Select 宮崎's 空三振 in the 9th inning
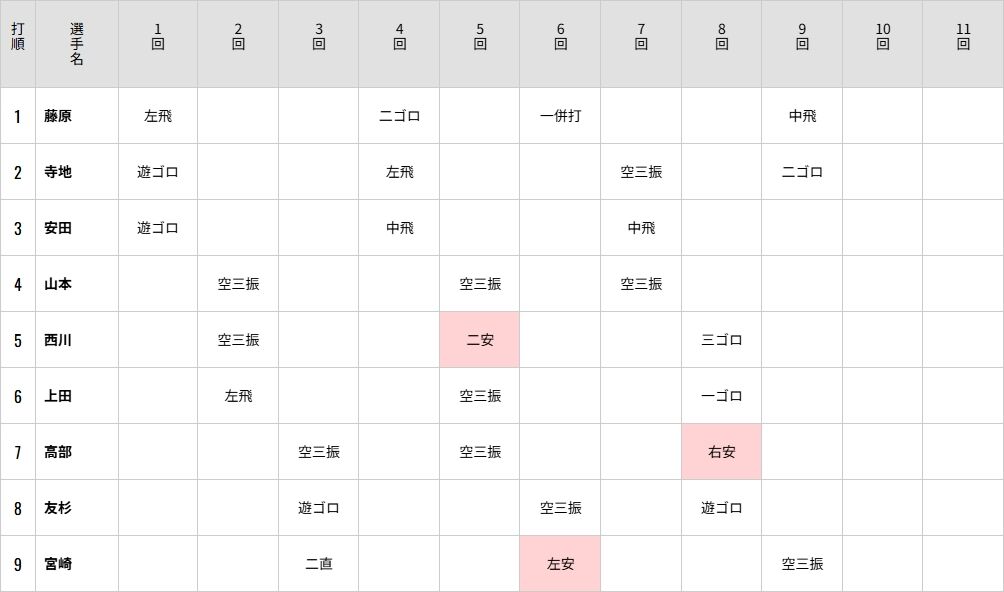Image resolution: width=1004 pixels, height=592 pixels. (x=802, y=564)
